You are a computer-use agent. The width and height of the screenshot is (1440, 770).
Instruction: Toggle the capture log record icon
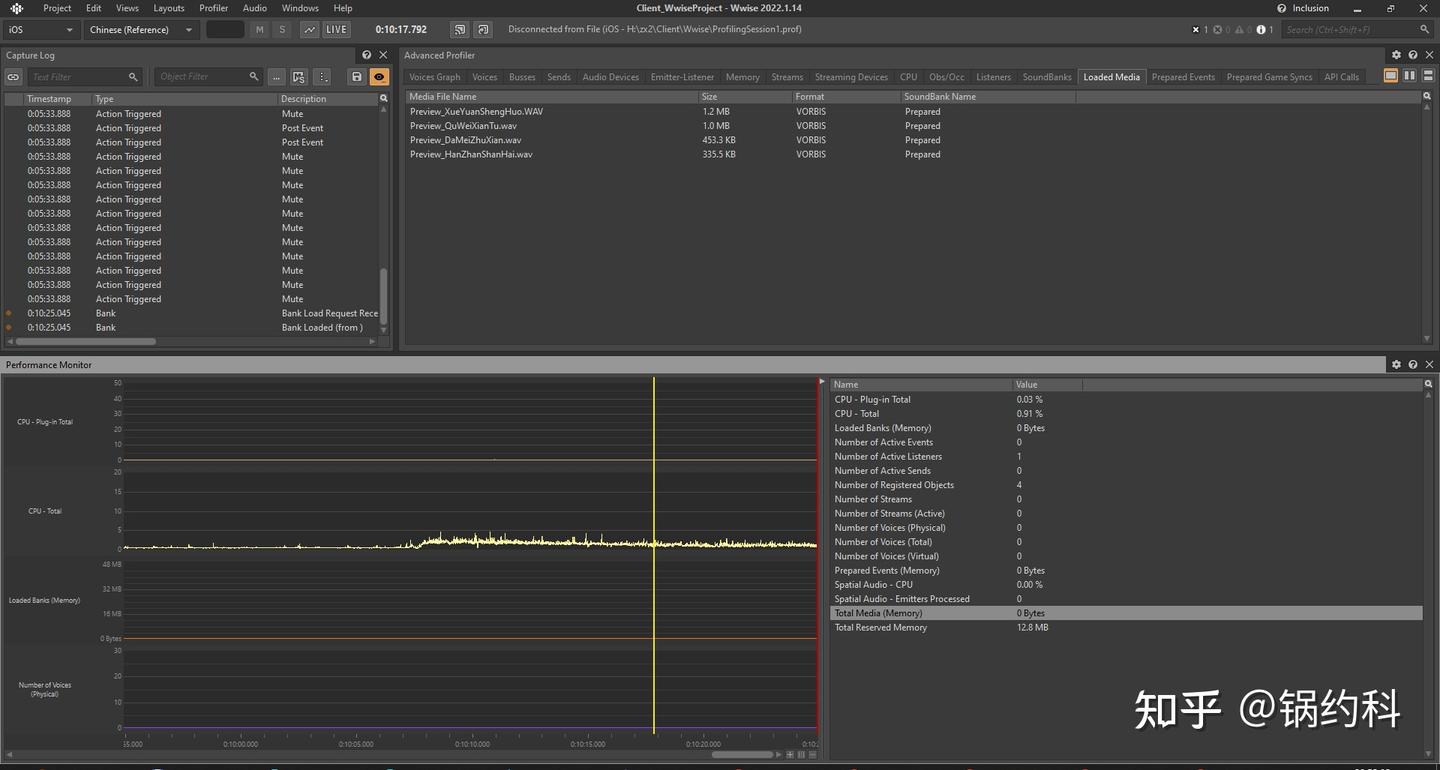(378, 77)
